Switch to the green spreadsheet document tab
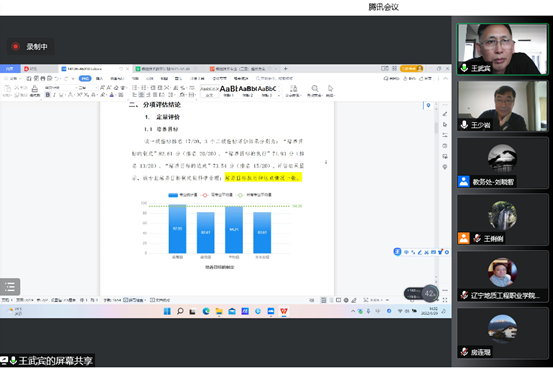553x368 pixels. [x=166, y=69]
